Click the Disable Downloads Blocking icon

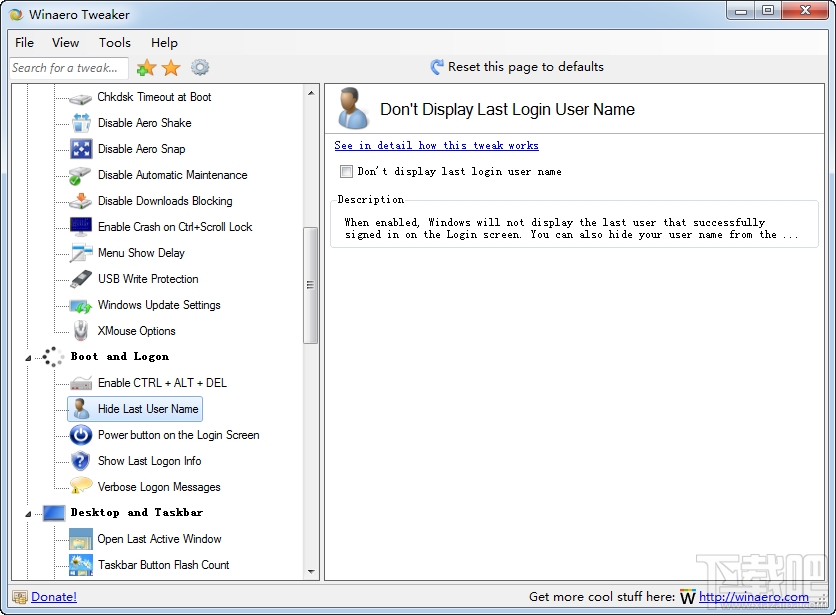(x=81, y=201)
